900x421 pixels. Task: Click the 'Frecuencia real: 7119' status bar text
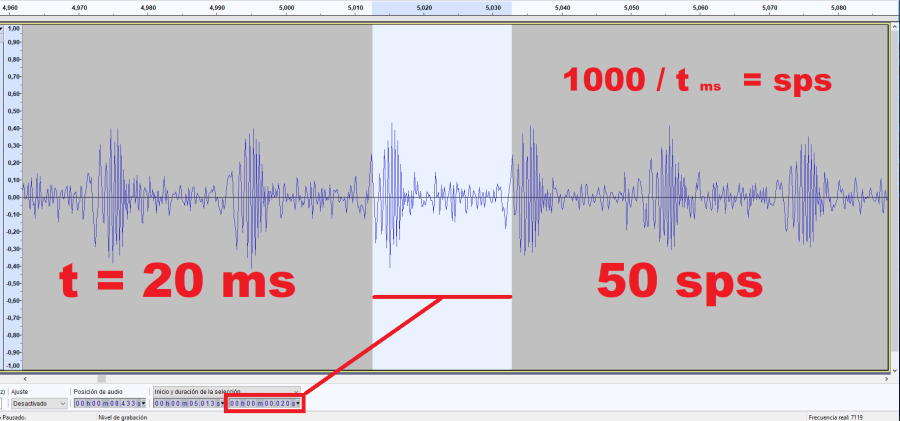(x=838, y=417)
